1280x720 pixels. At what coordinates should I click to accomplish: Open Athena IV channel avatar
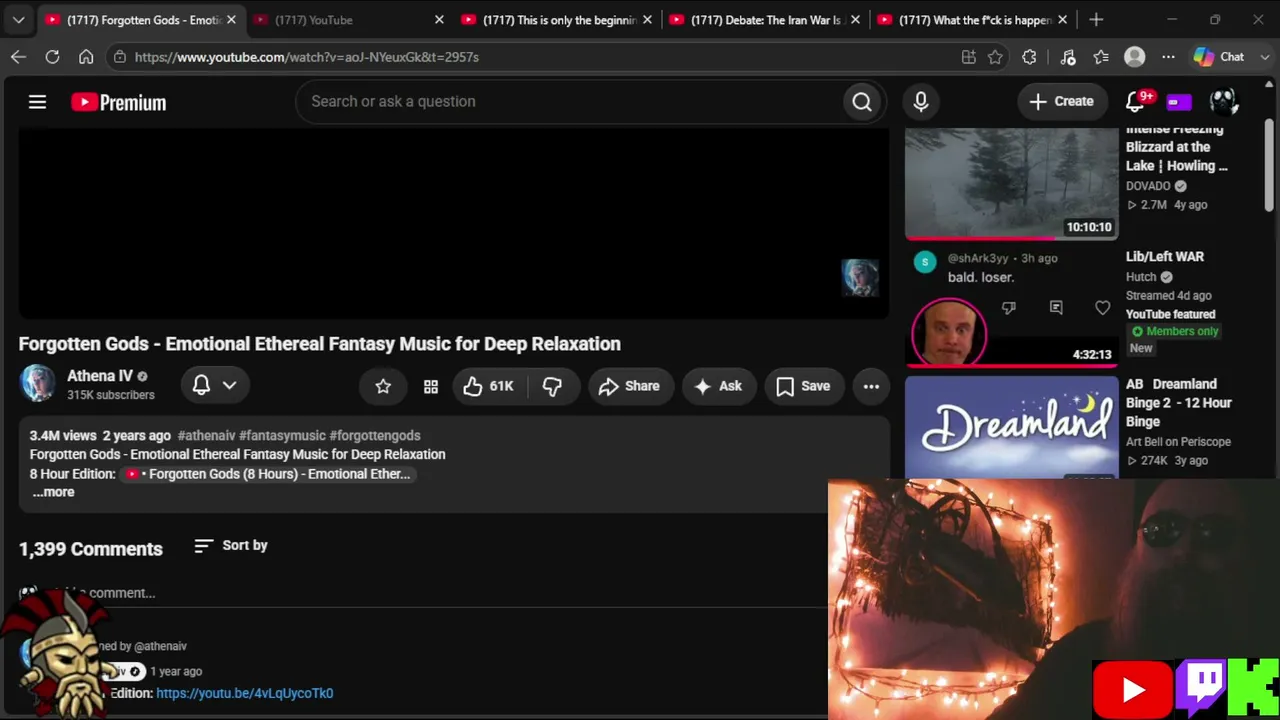pyautogui.click(x=38, y=384)
